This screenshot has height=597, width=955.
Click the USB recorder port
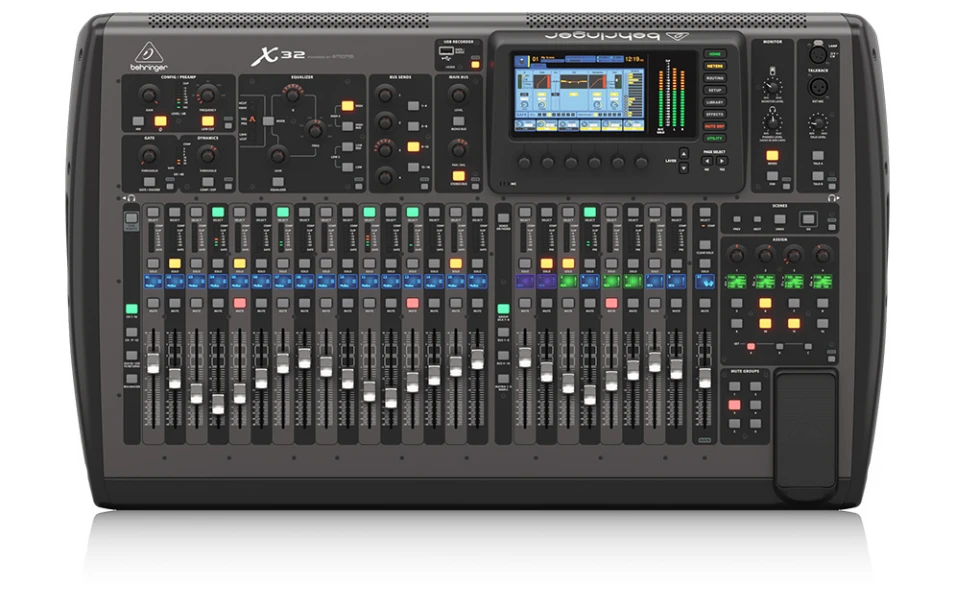click(445, 52)
